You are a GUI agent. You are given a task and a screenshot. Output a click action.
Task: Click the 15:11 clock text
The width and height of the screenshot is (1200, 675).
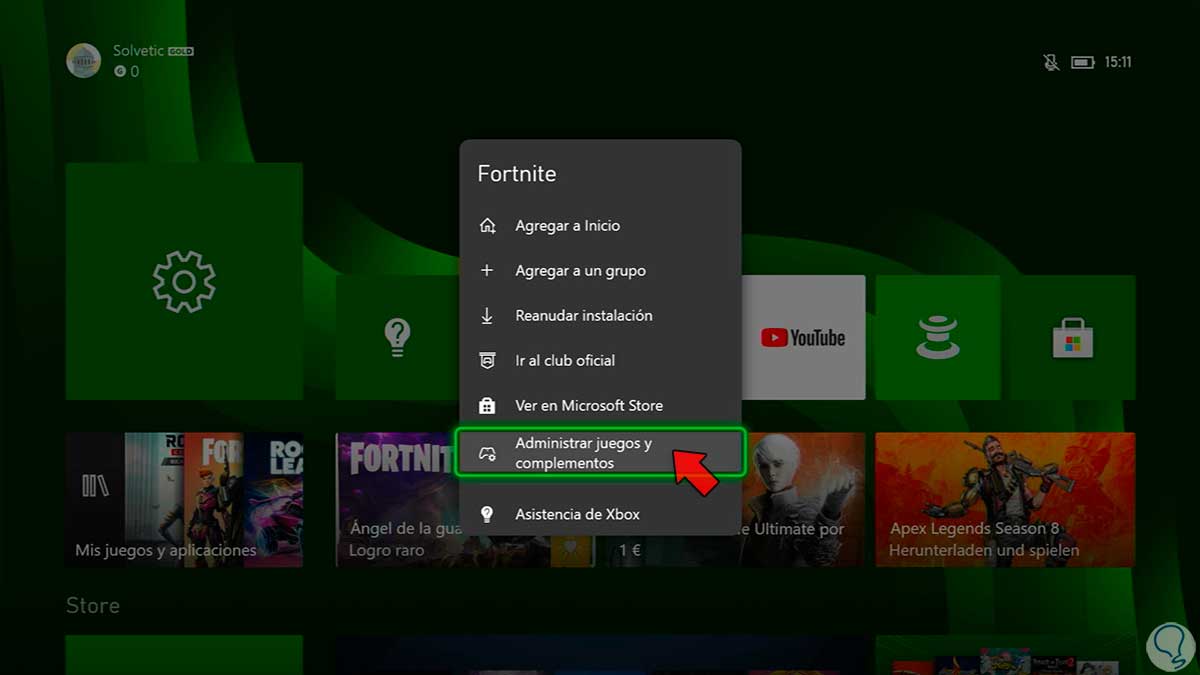tap(1118, 62)
